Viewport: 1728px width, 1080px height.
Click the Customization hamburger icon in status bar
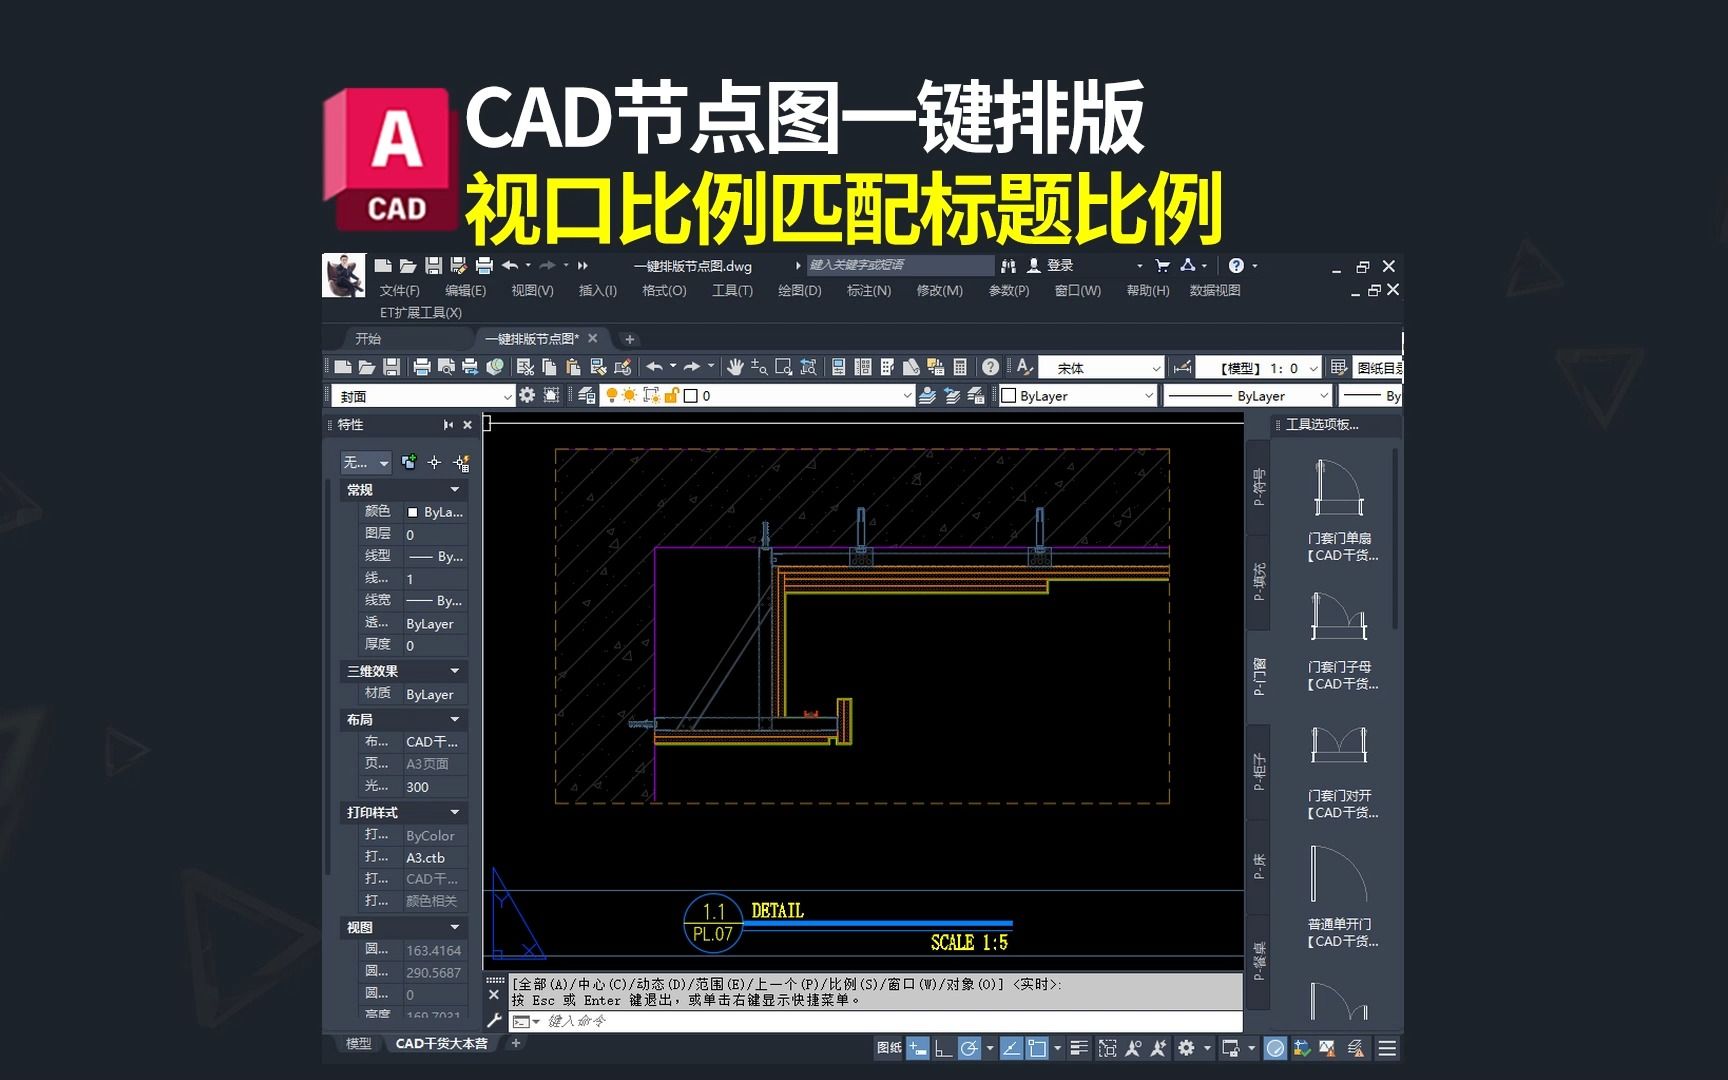pos(1387,1048)
